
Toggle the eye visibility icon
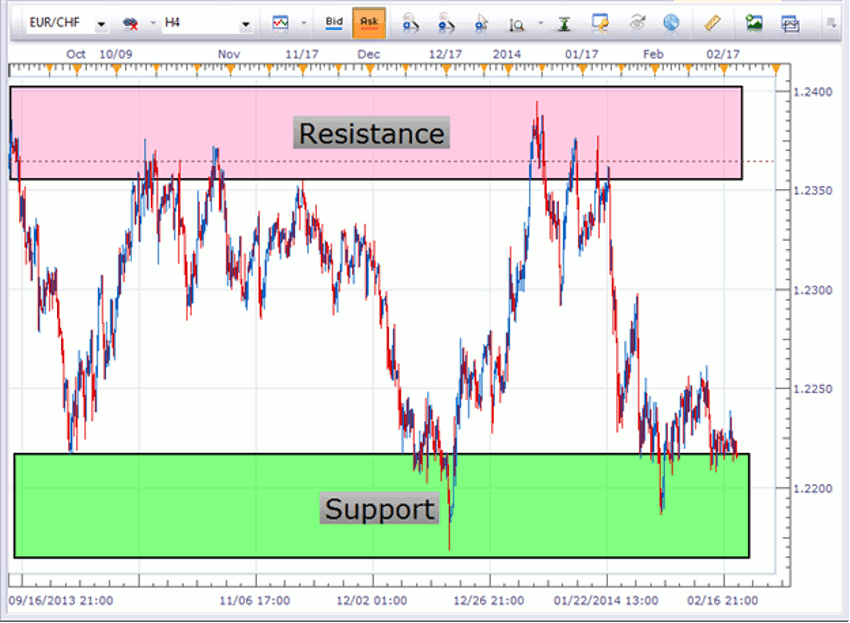[638, 23]
